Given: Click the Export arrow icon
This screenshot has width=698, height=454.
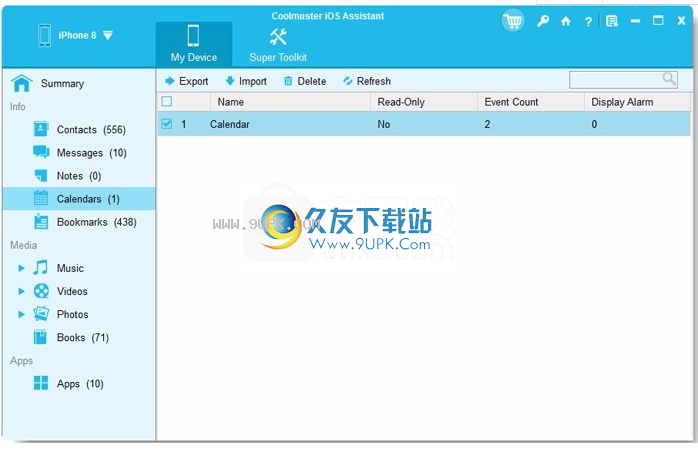Looking at the screenshot, I should coord(170,81).
